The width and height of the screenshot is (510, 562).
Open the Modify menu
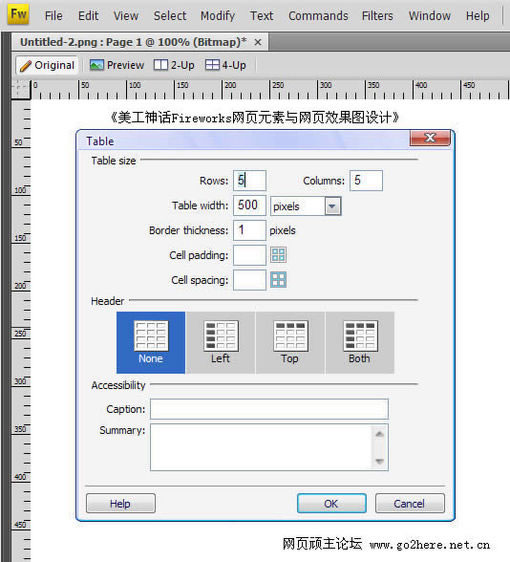coord(218,16)
